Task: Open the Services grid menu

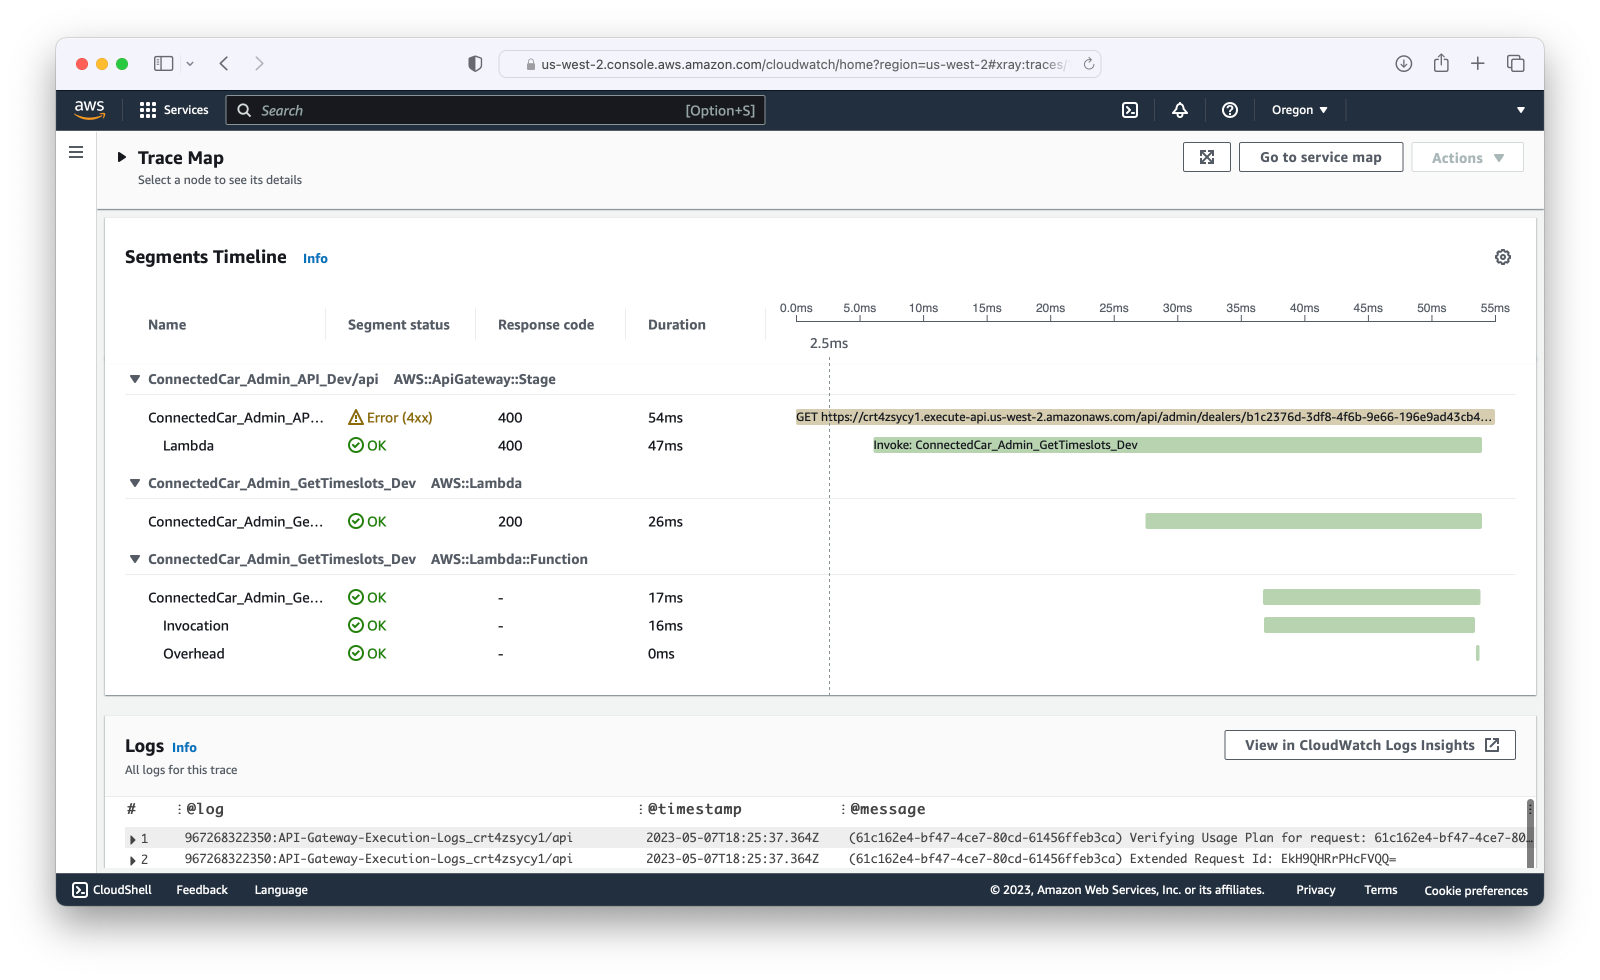Action: click(174, 110)
